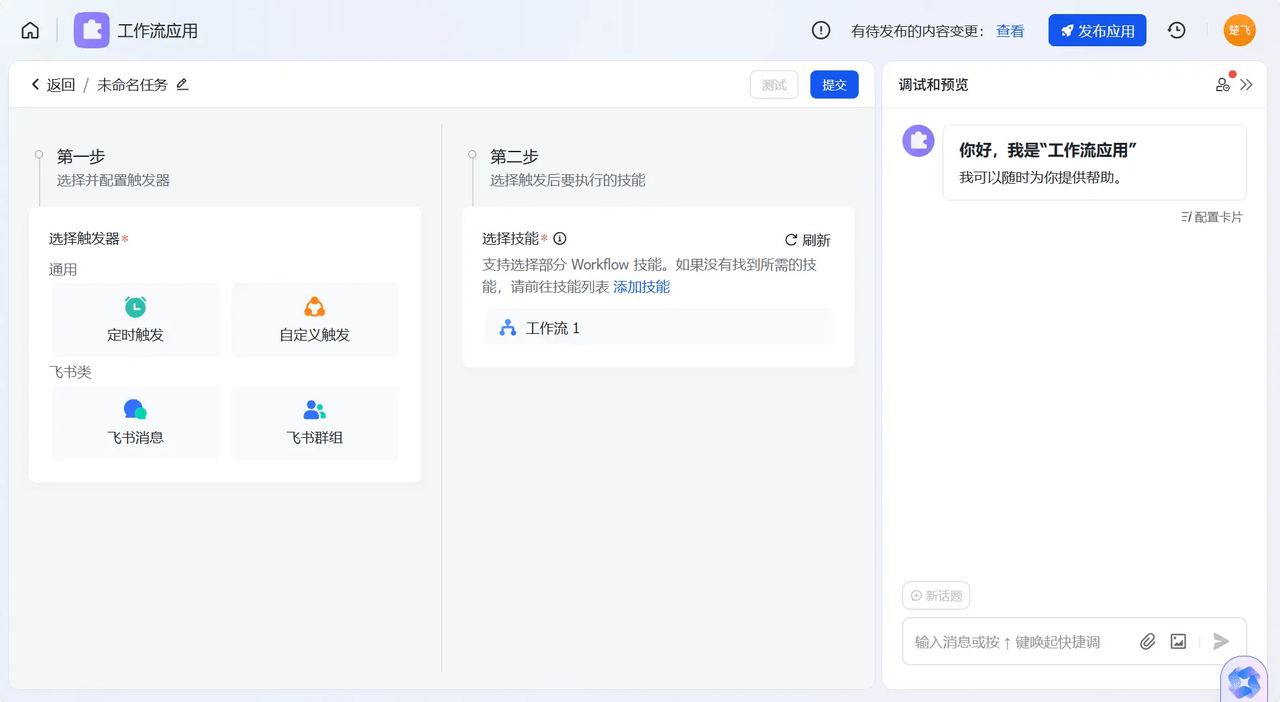Click the bot avatar in chat
The width and height of the screenshot is (1280, 702).
pos(918,141)
